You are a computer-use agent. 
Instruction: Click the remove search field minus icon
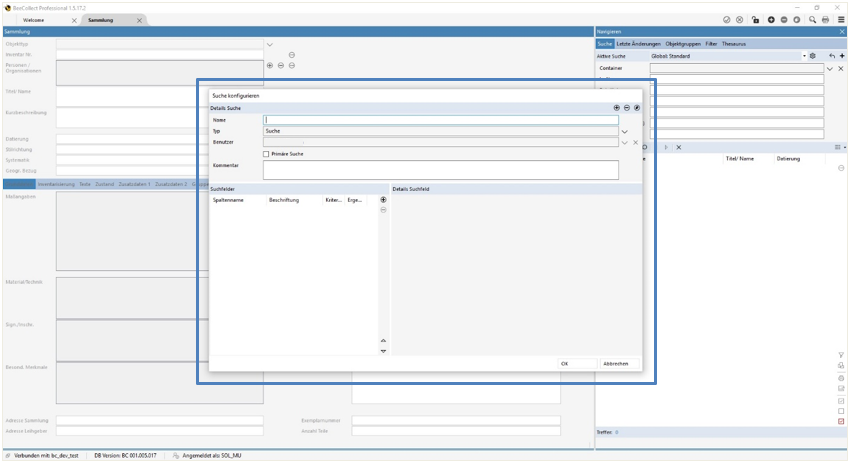(x=383, y=210)
